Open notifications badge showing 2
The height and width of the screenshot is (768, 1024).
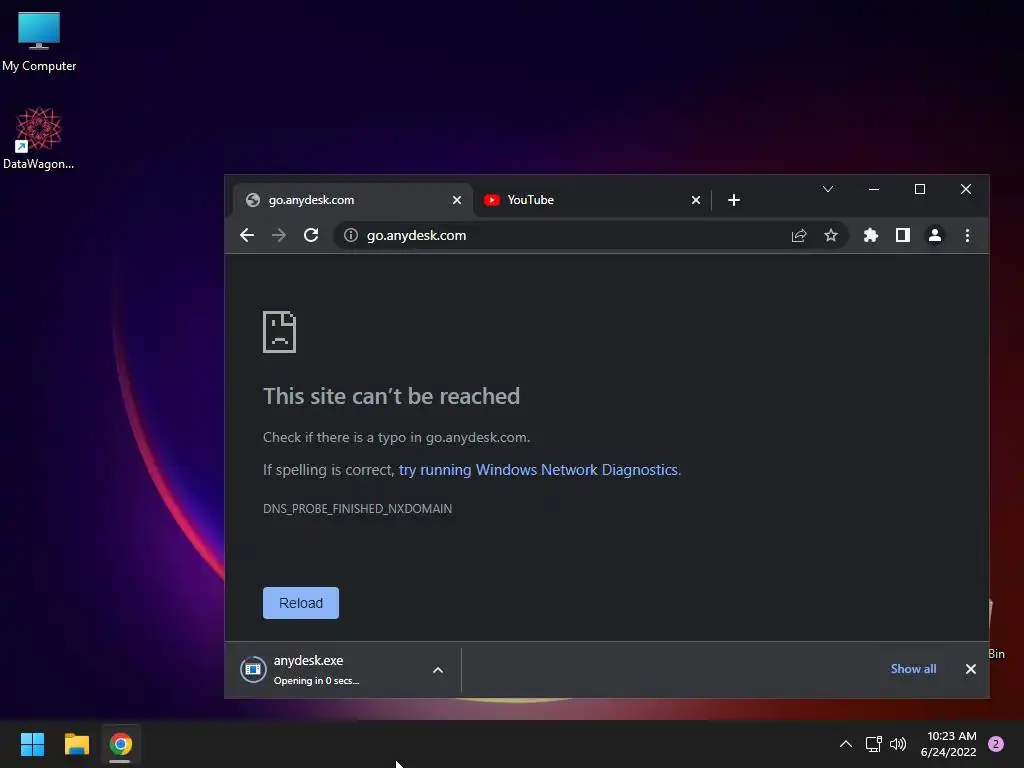[x=996, y=744]
